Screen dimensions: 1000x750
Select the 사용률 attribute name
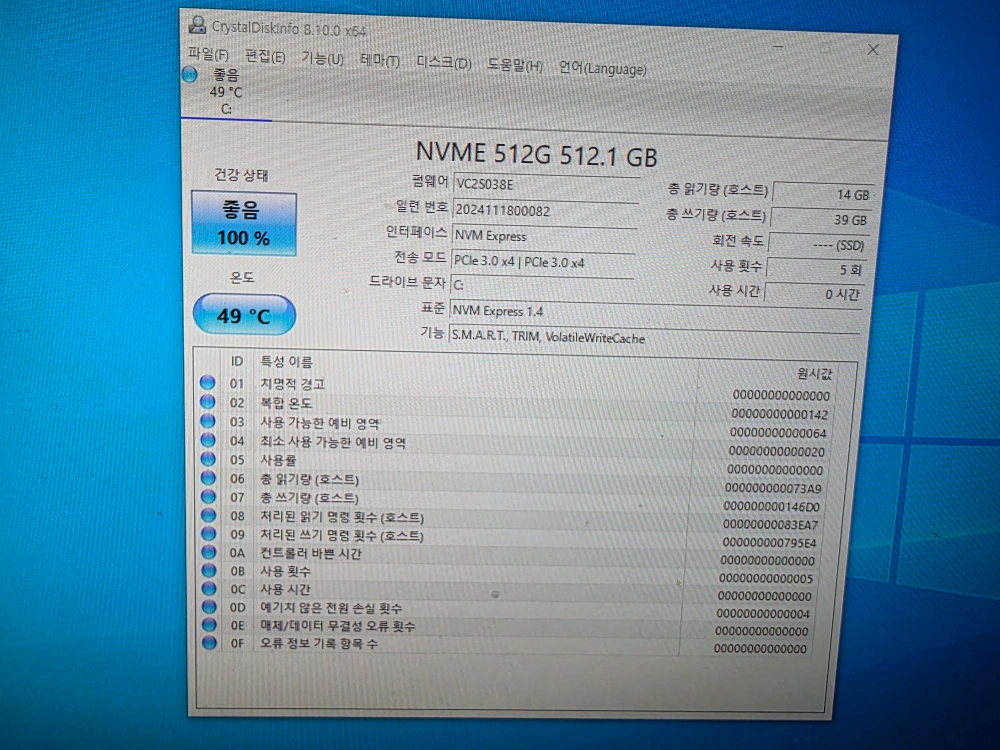click(278, 460)
